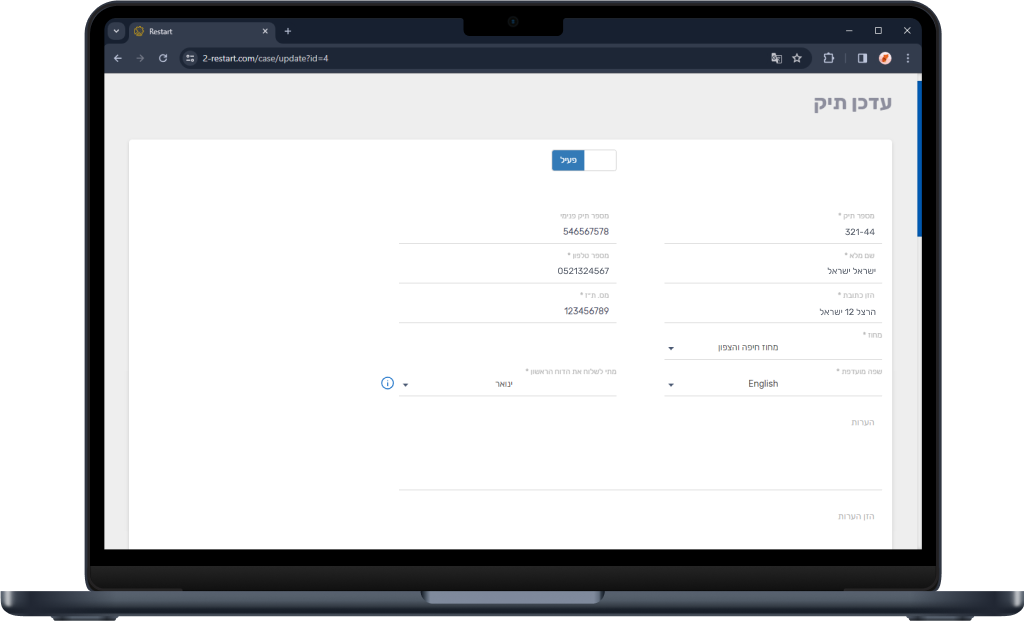Click the browser forward arrow
Screen dimensions: 1024x621
[x=140, y=58]
